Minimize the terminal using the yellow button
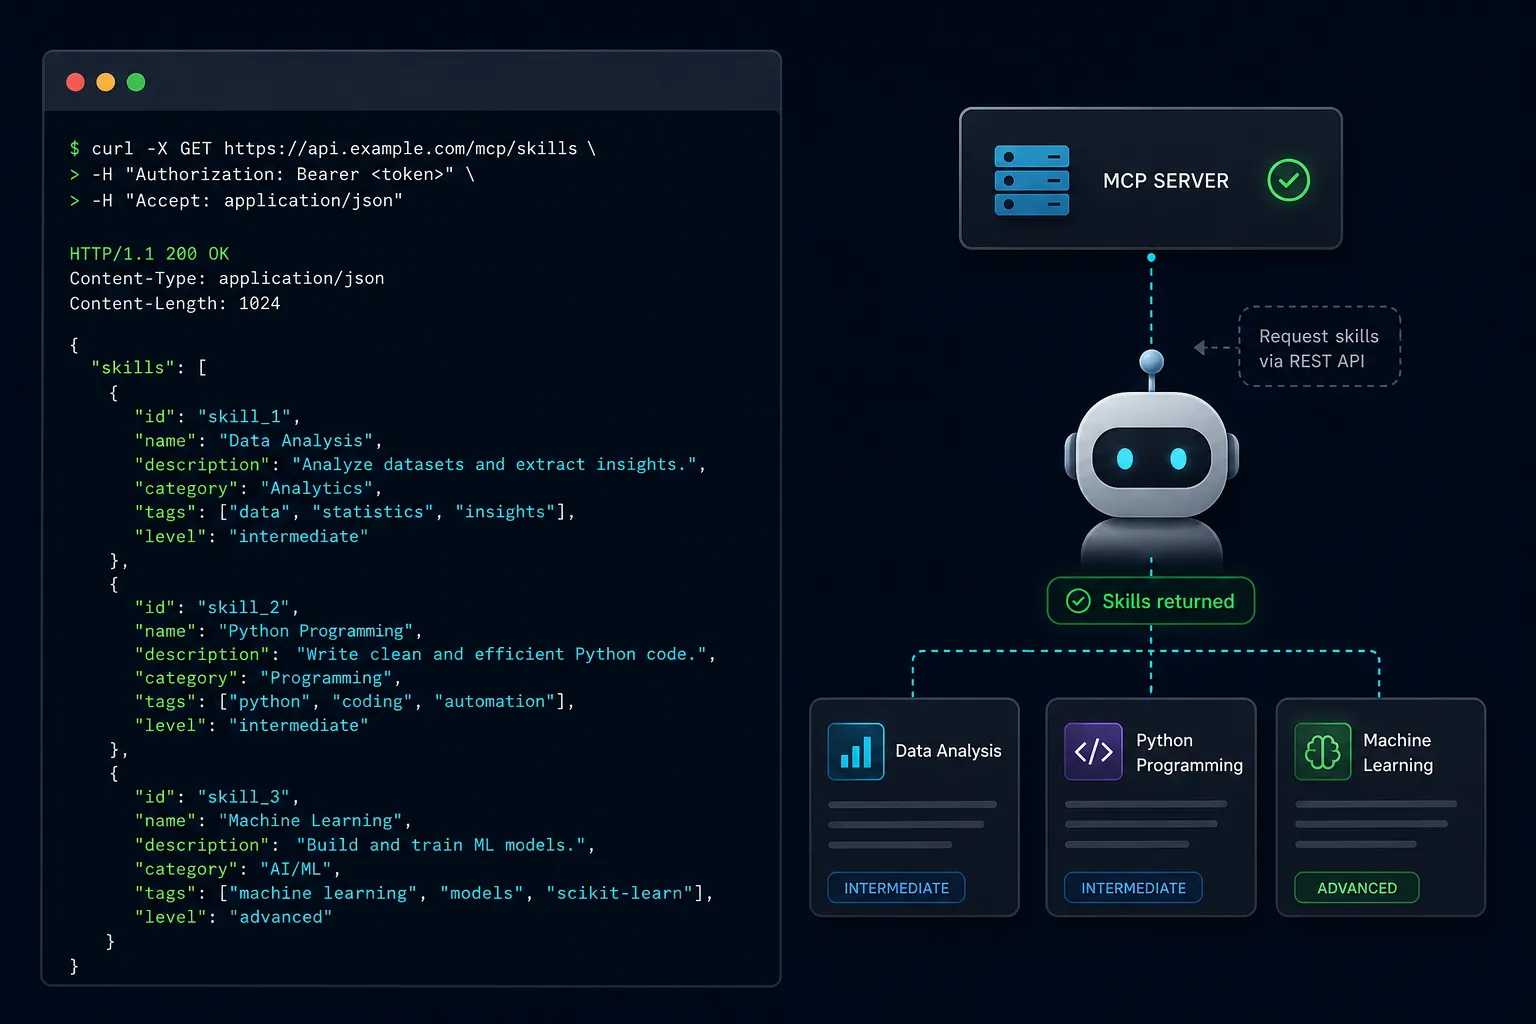The width and height of the screenshot is (1536, 1024). (106, 82)
